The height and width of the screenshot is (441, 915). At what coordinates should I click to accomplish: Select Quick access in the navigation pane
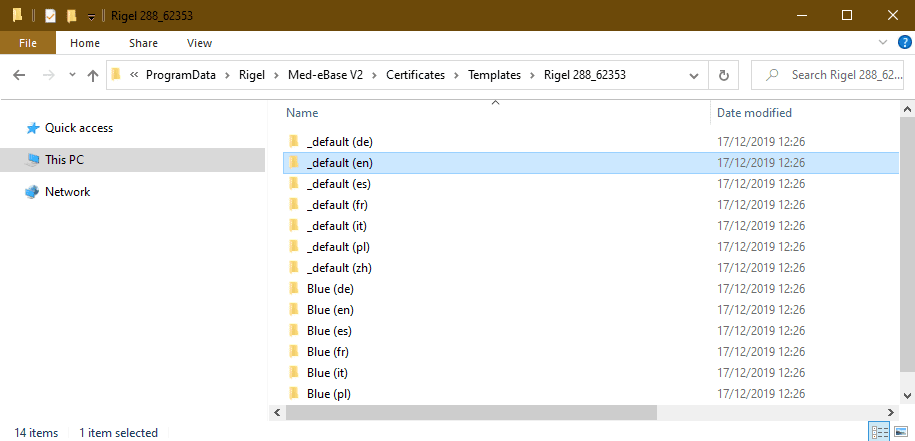(78, 128)
